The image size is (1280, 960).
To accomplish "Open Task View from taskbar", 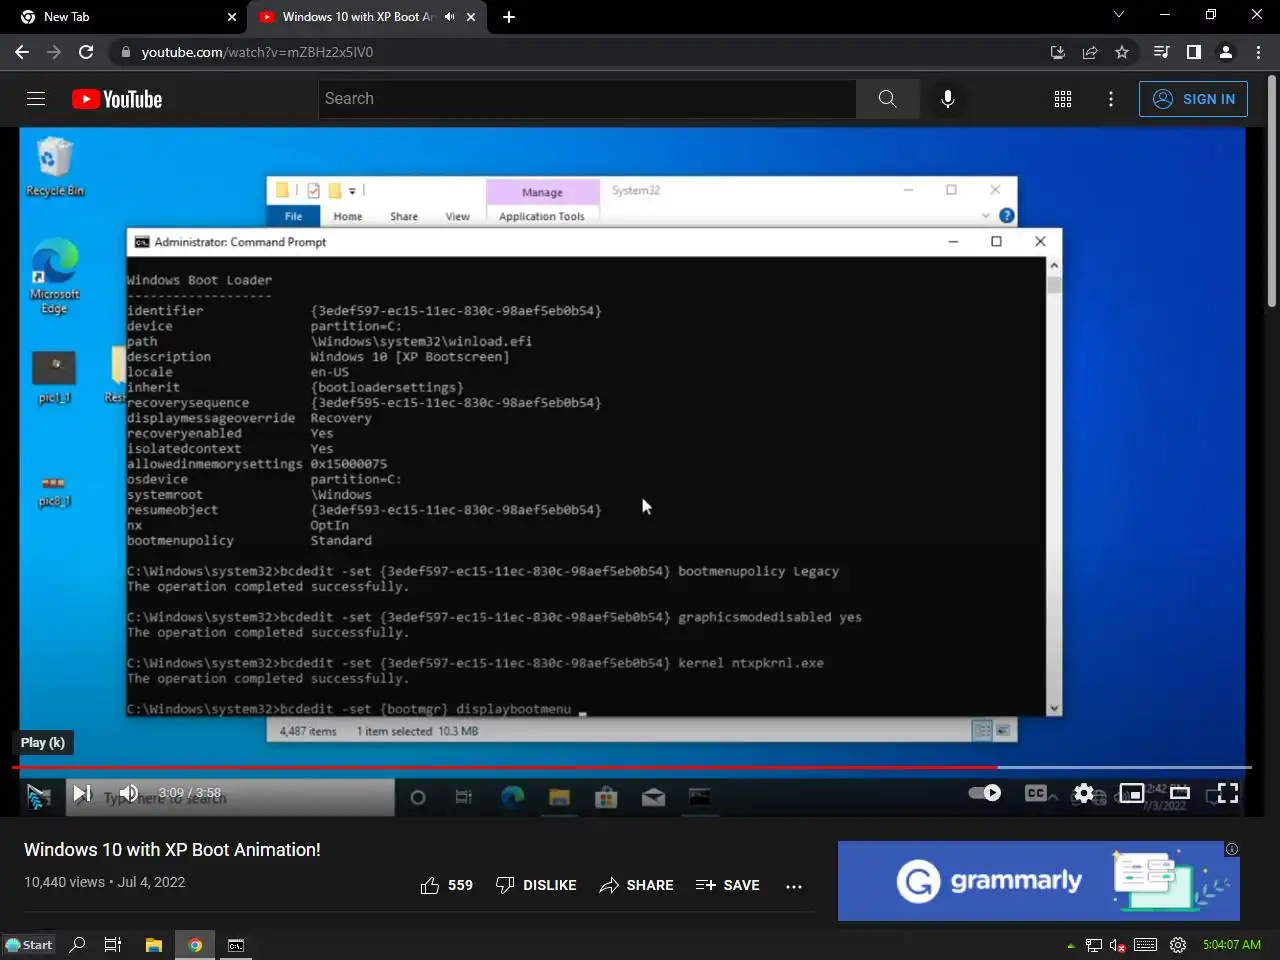I will 113,945.
